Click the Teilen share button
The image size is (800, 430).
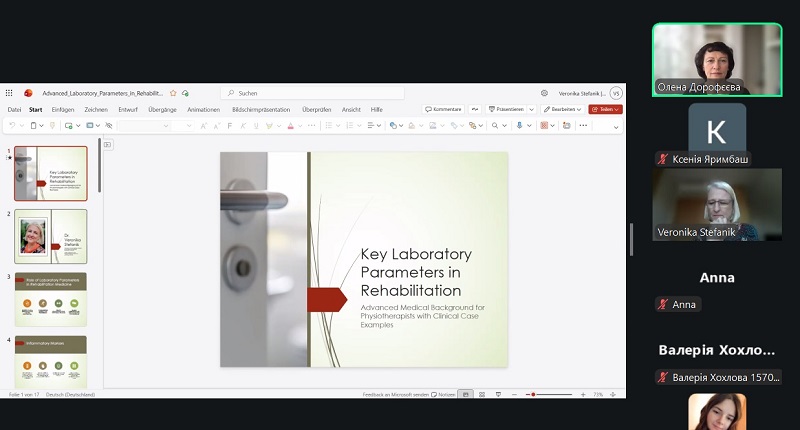tap(605, 109)
